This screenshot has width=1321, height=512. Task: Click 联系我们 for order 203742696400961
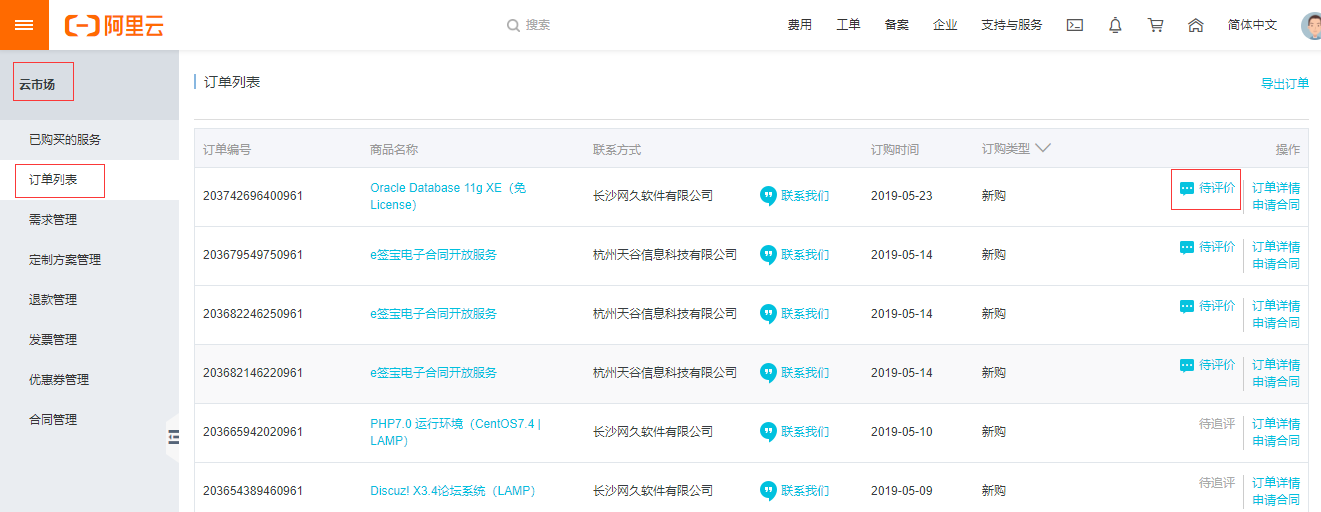(805, 196)
